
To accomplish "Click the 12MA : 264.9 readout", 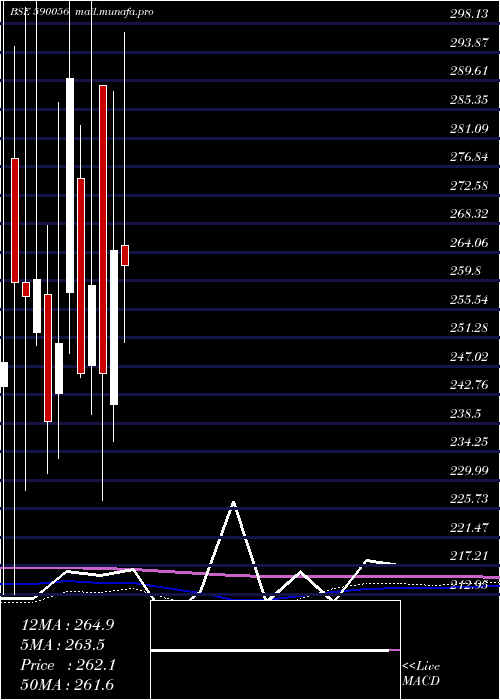I will [68, 625].
